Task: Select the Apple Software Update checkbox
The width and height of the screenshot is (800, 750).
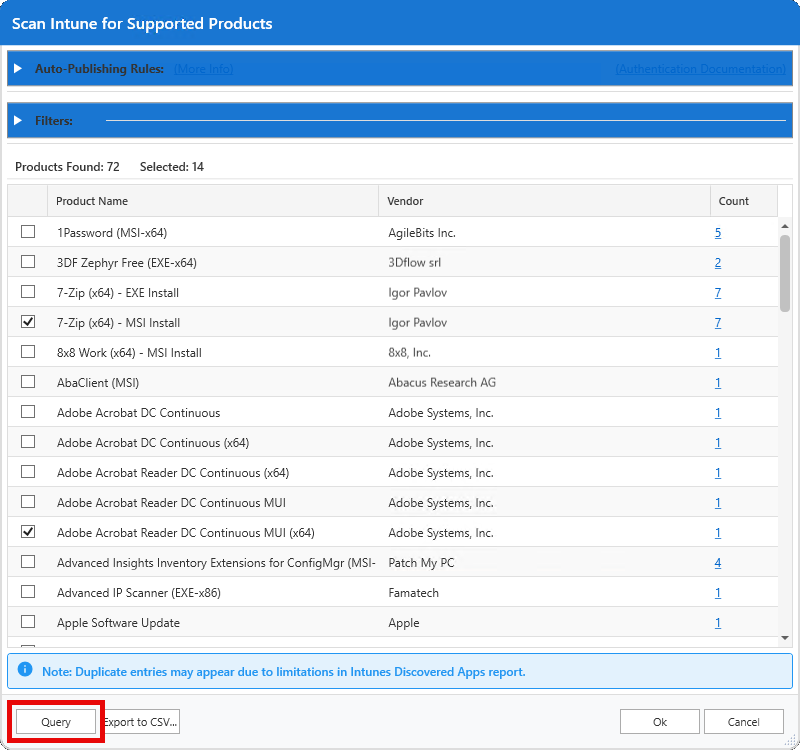Action: pos(27,622)
